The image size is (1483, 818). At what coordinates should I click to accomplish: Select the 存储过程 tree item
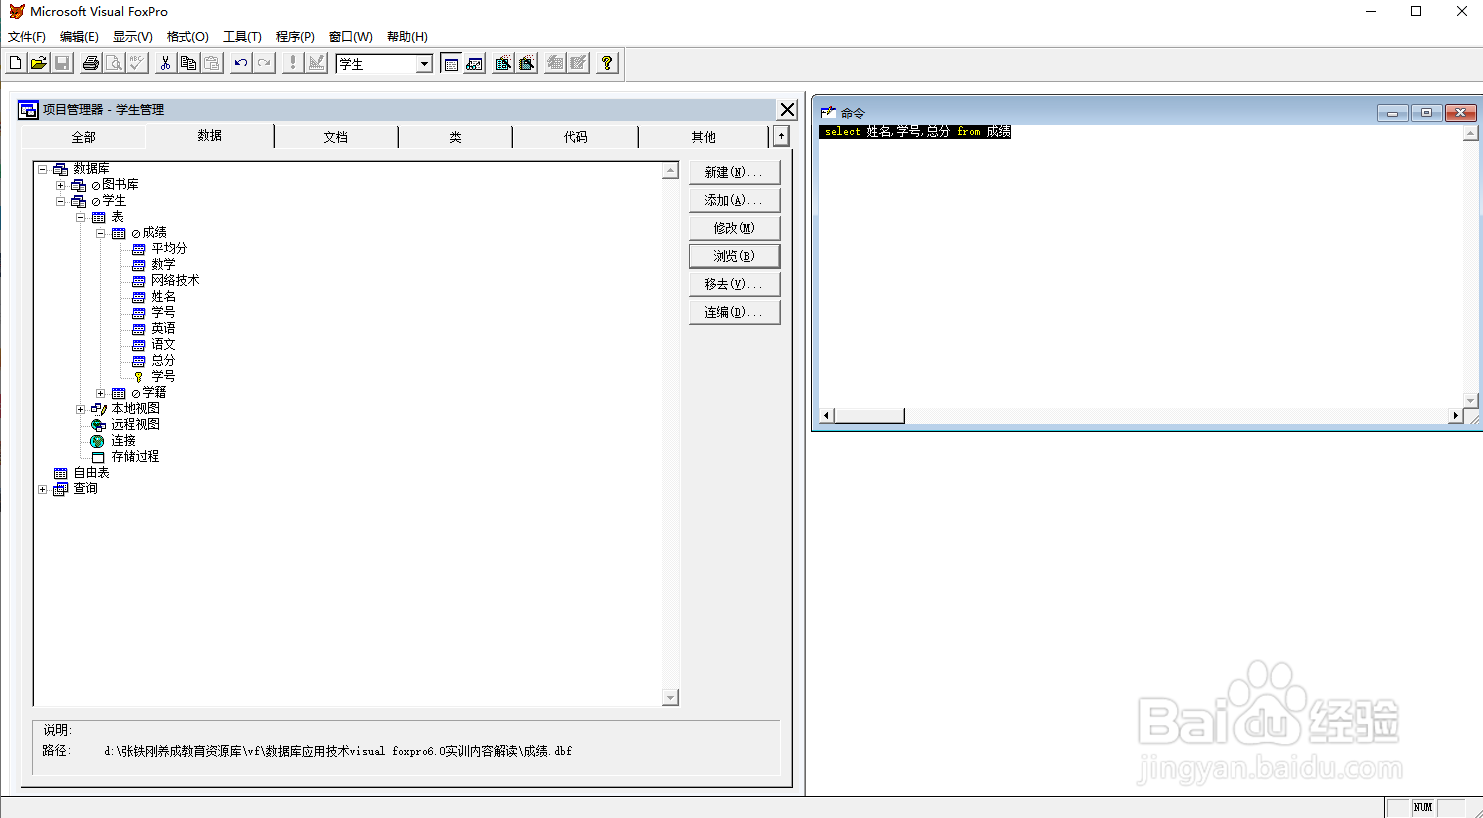click(135, 456)
